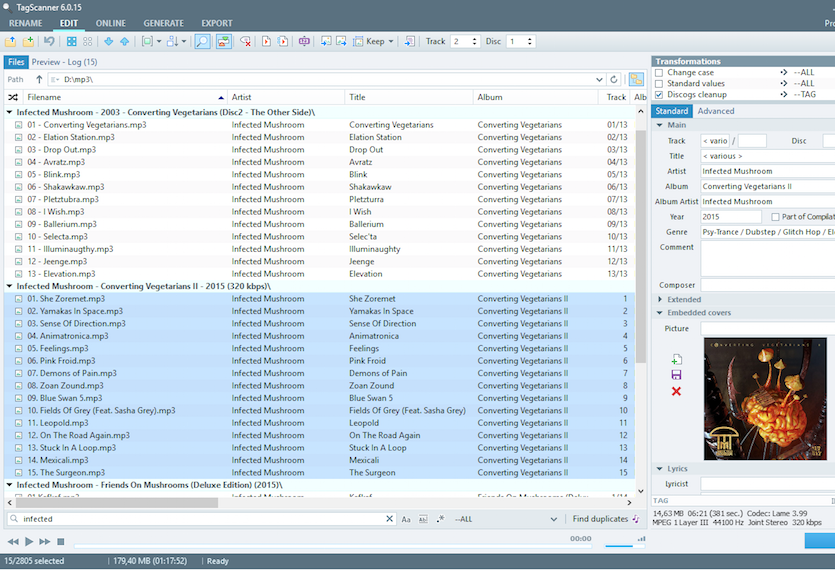Deselect all files with the grey grid icon

pos(88,41)
